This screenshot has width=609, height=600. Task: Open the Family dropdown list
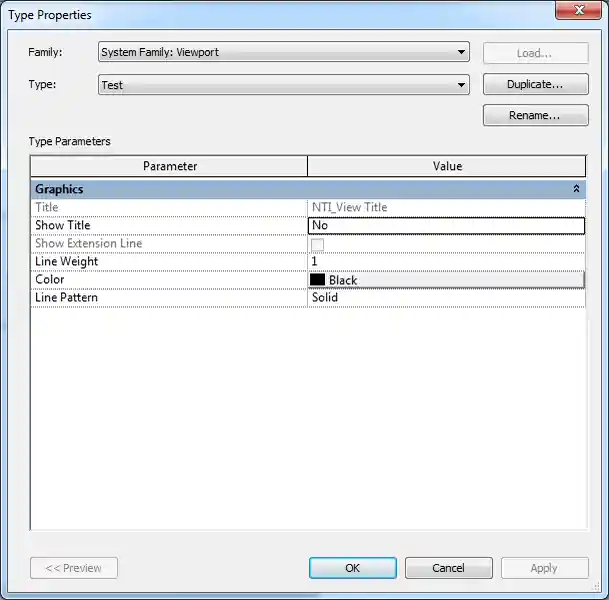(x=461, y=52)
